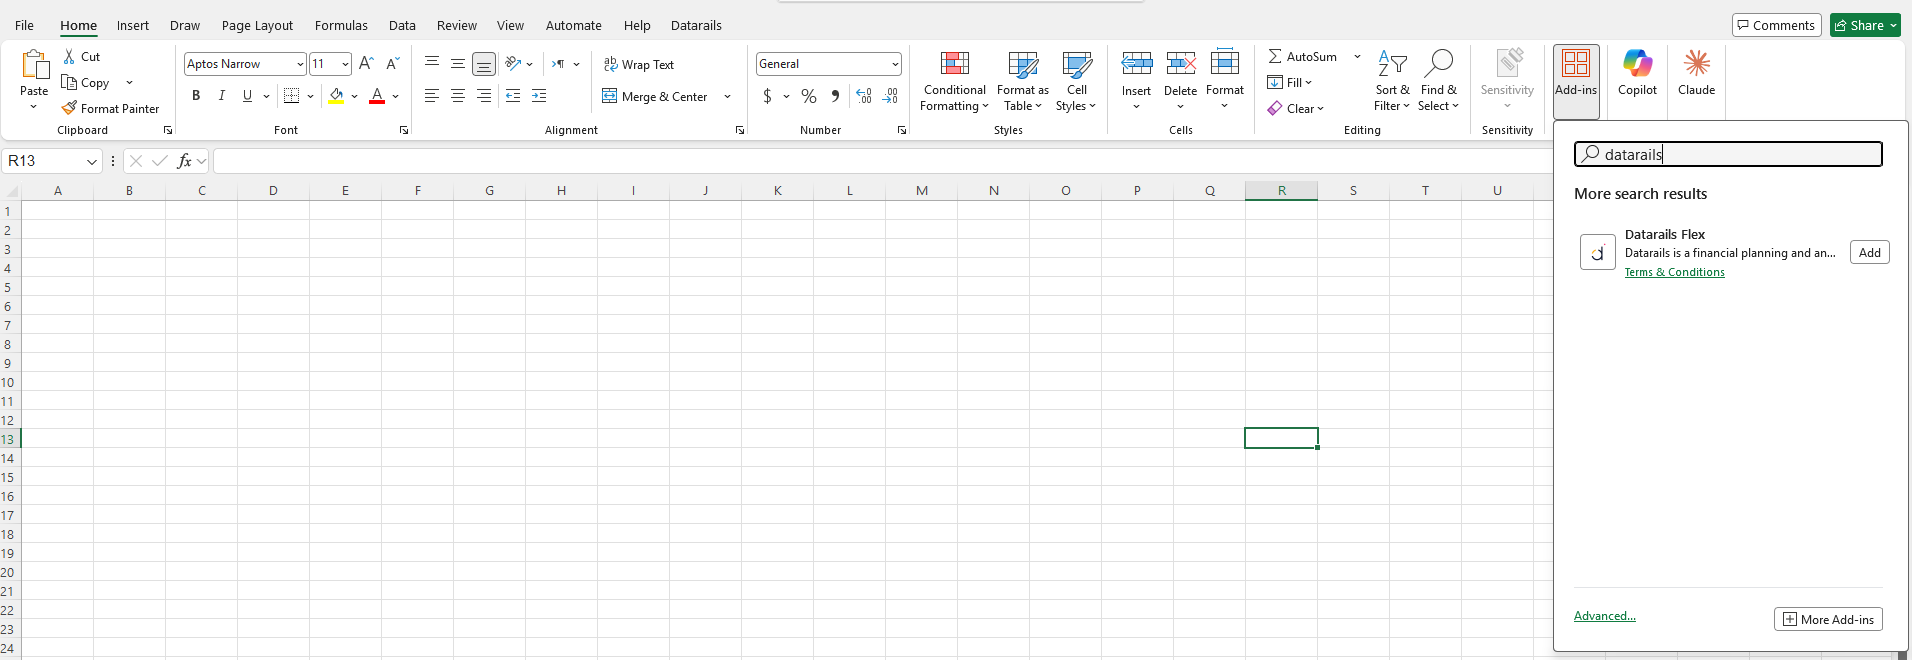The width and height of the screenshot is (1912, 660).
Task: Click the Add-ins button icon
Action: coord(1576,64)
